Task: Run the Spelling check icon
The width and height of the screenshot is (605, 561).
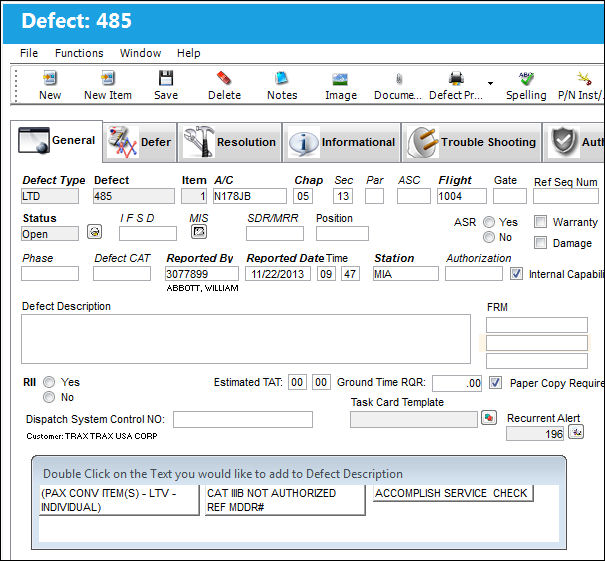Action: [526, 78]
